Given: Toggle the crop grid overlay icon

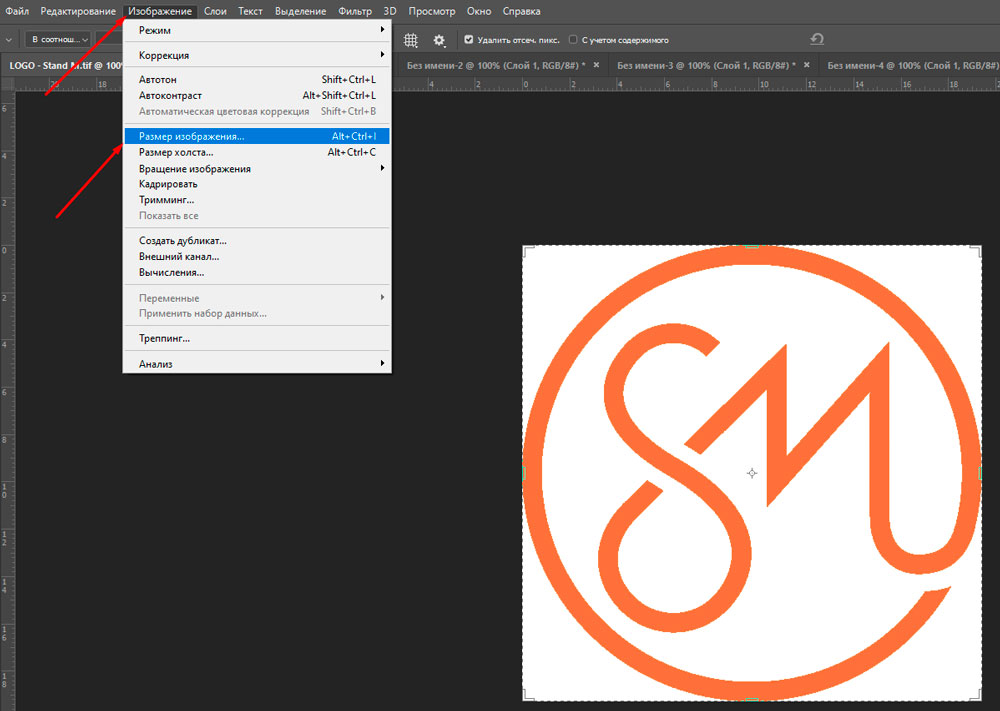Looking at the screenshot, I should point(411,40).
